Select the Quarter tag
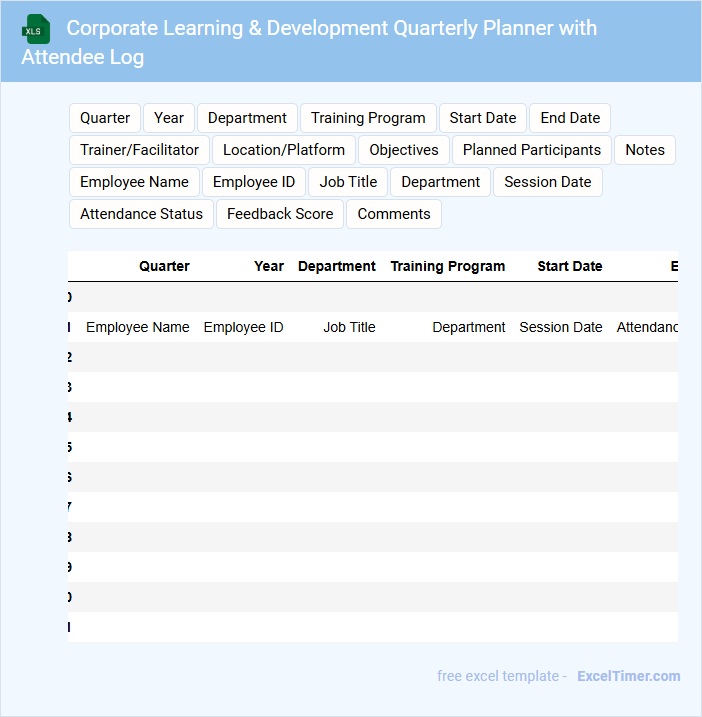The width and height of the screenshot is (702, 717). click(105, 118)
